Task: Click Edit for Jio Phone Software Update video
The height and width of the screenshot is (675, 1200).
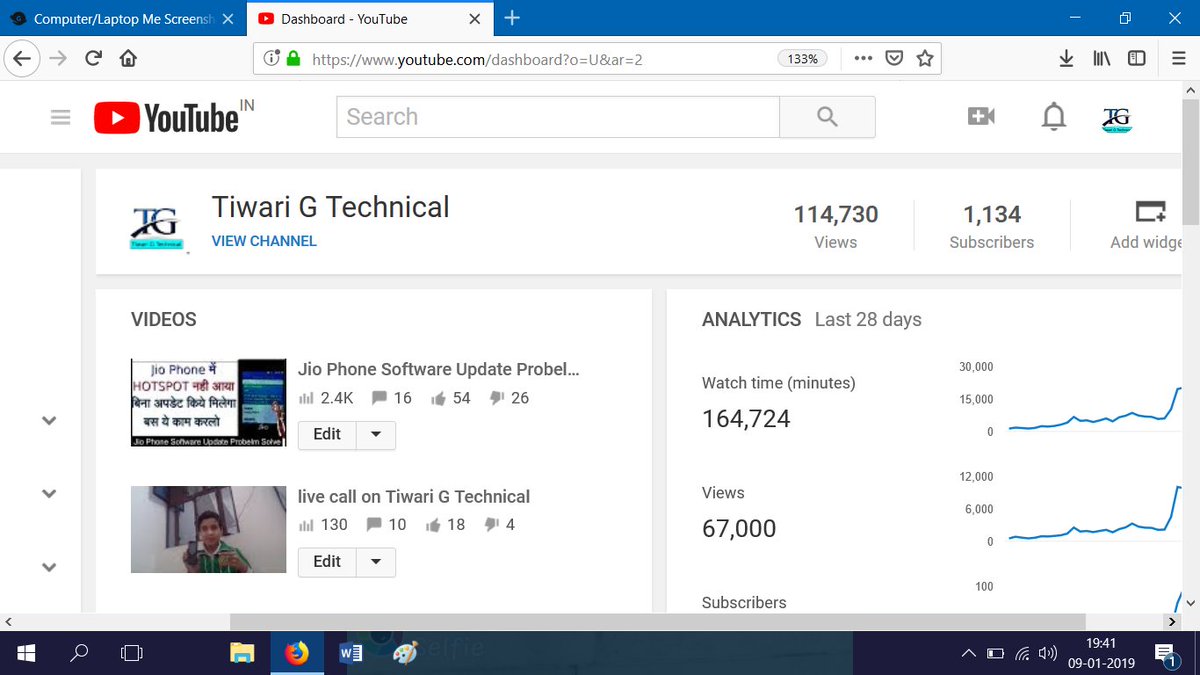Action: (x=327, y=434)
